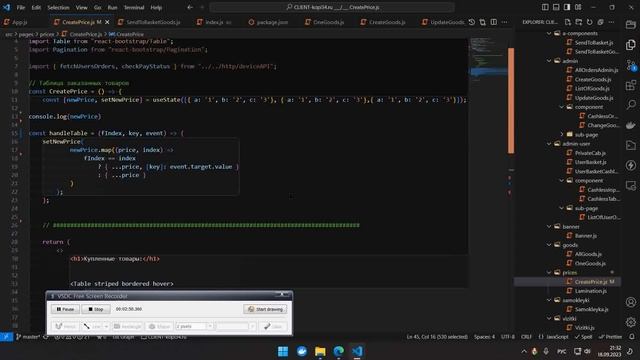This screenshot has width=640, height=360.
Task: Click Stop in VSDC recorder
Action: coord(96,309)
